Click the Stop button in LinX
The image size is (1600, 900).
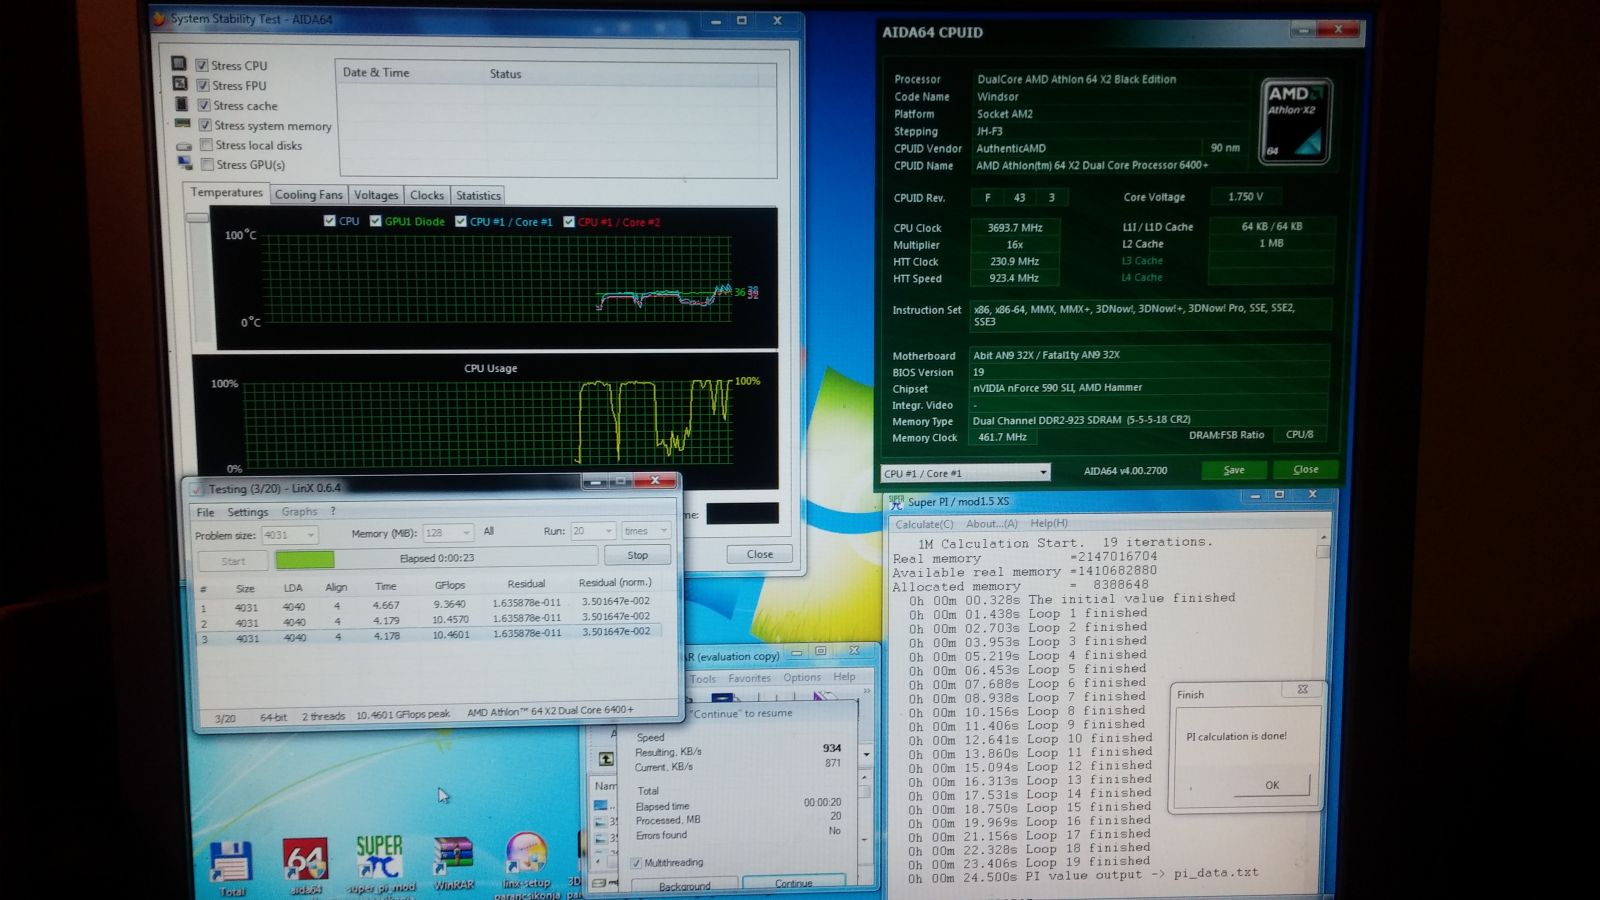[x=637, y=555]
